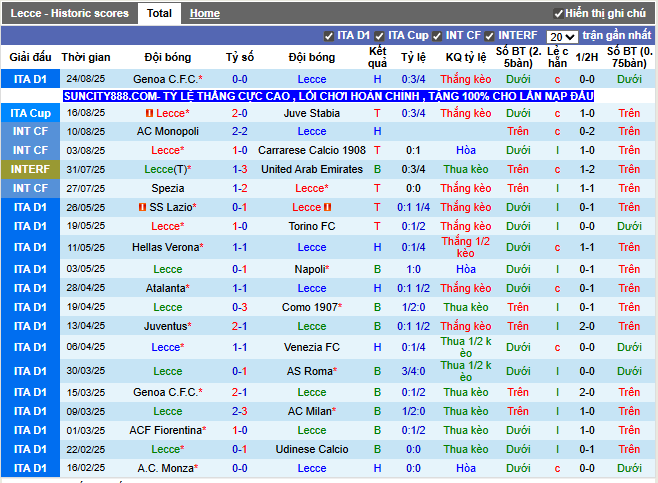Switch to the Total tab
This screenshot has width=658, height=483.
click(159, 13)
